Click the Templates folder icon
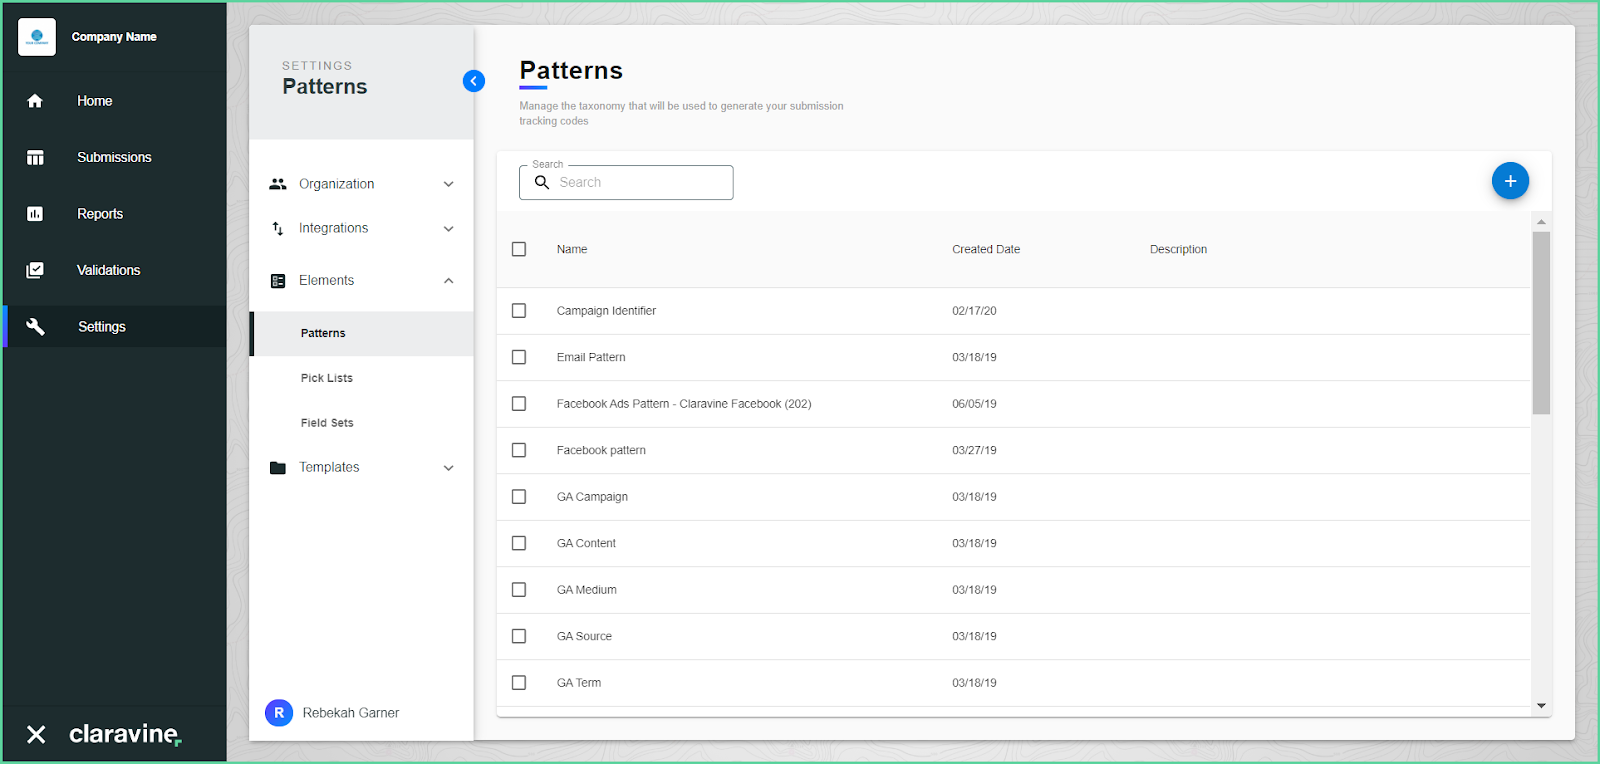The height and width of the screenshot is (764, 1600). coord(278,468)
